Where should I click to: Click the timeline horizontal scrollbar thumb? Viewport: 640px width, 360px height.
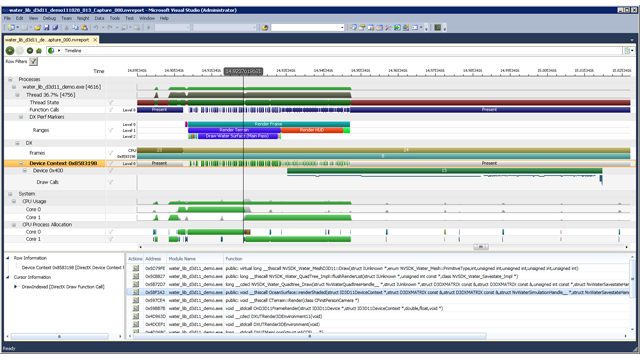tap(481, 247)
